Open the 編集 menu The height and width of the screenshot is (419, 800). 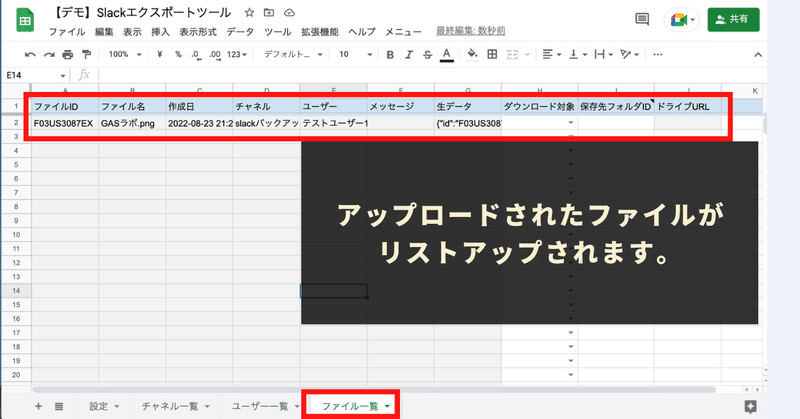[x=104, y=32]
